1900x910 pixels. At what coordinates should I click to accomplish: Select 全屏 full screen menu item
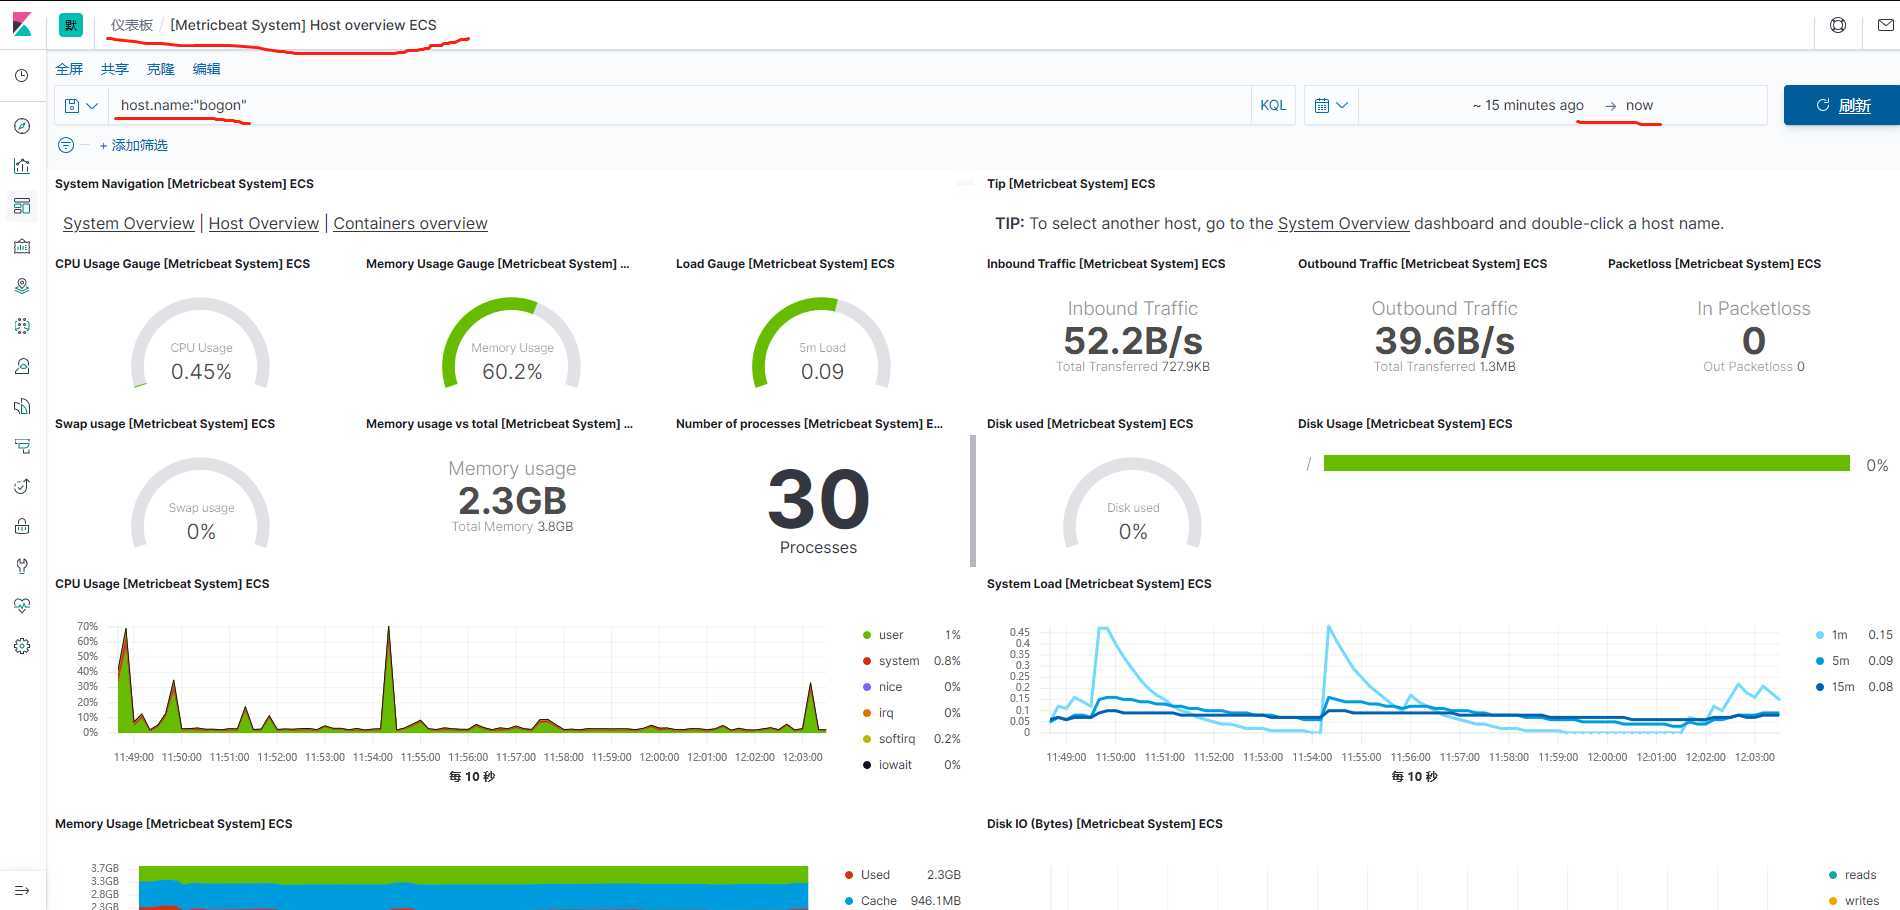tap(69, 69)
